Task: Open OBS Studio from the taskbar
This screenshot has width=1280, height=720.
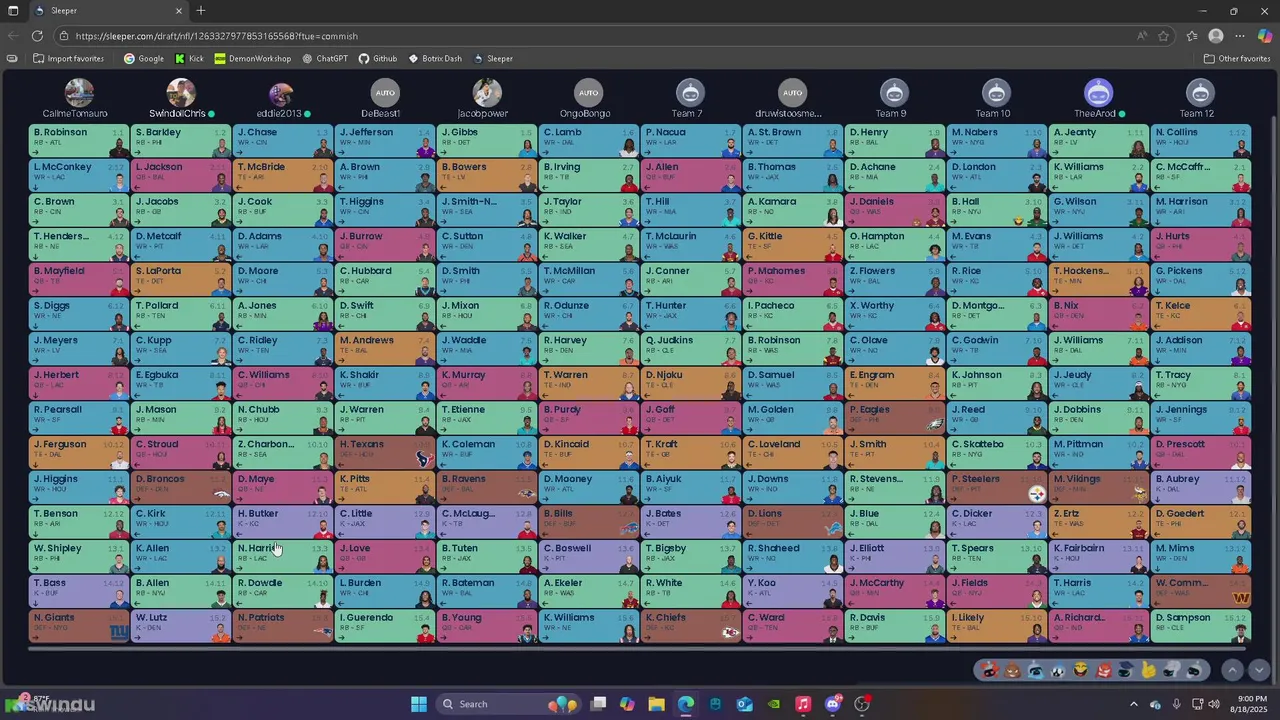Action: pyautogui.click(x=862, y=704)
